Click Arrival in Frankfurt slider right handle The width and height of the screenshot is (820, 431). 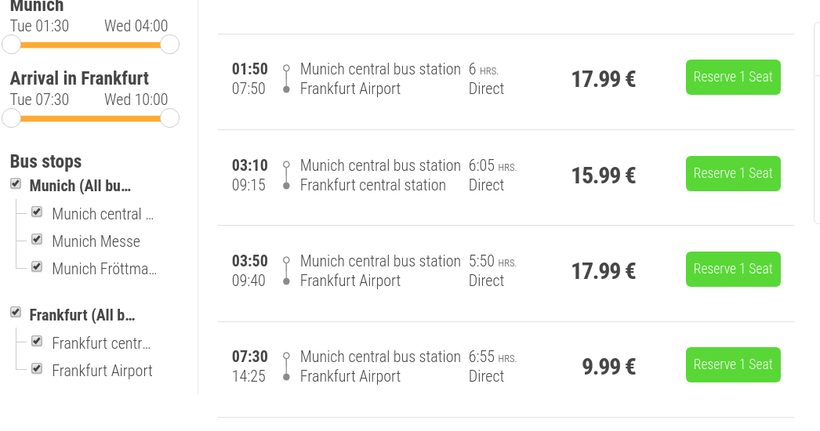coord(170,118)
